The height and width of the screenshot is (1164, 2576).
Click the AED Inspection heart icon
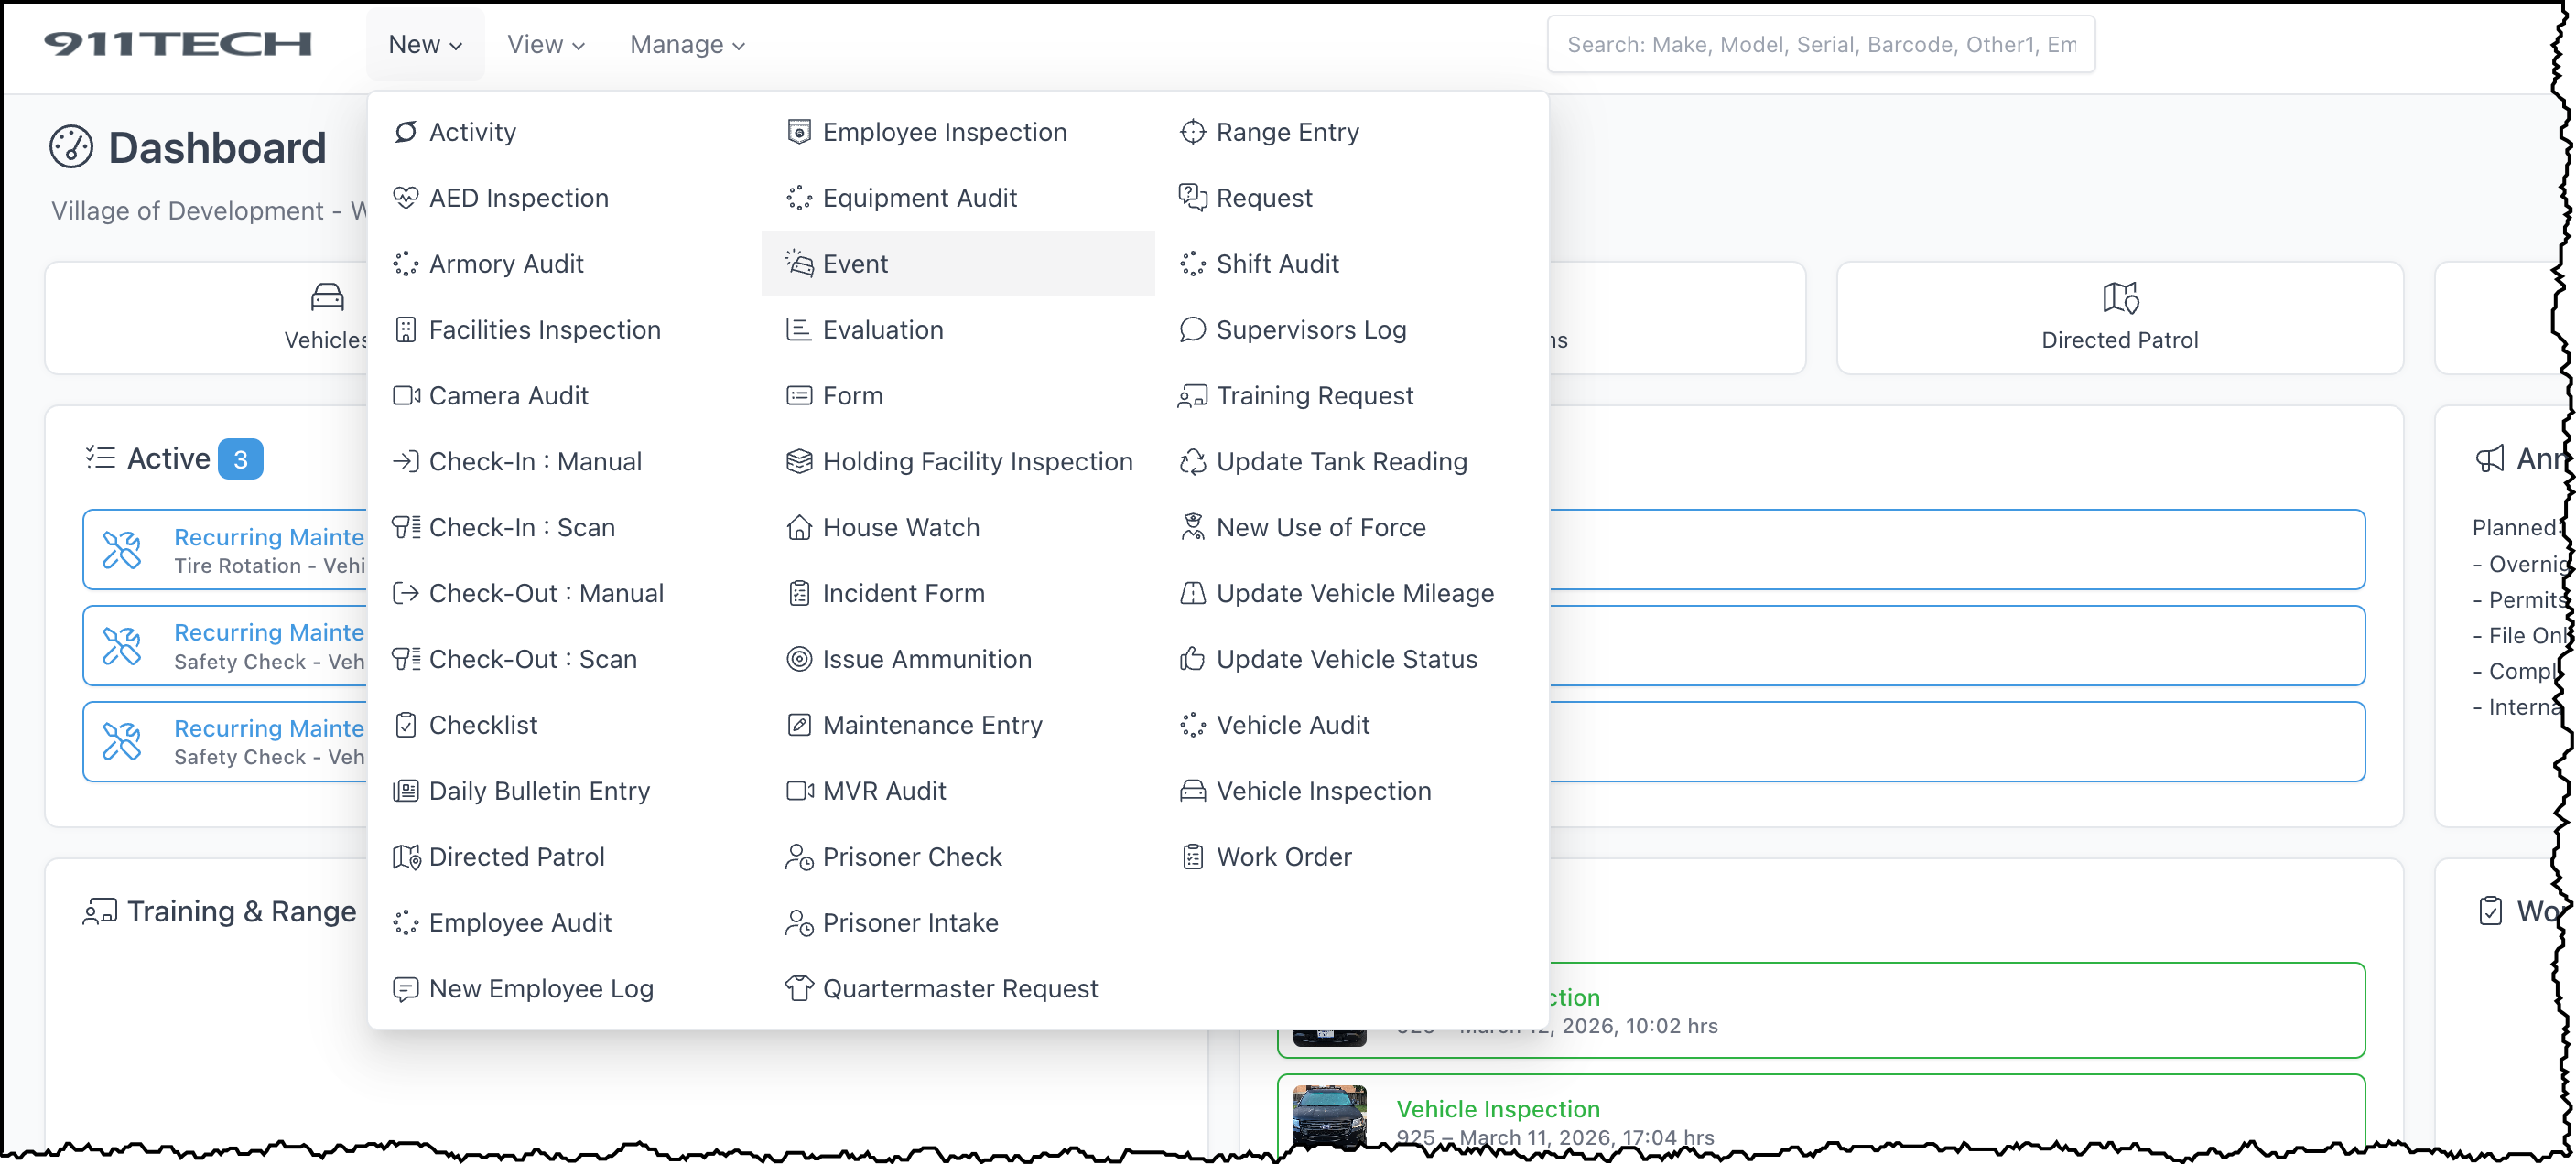point(405,198)
